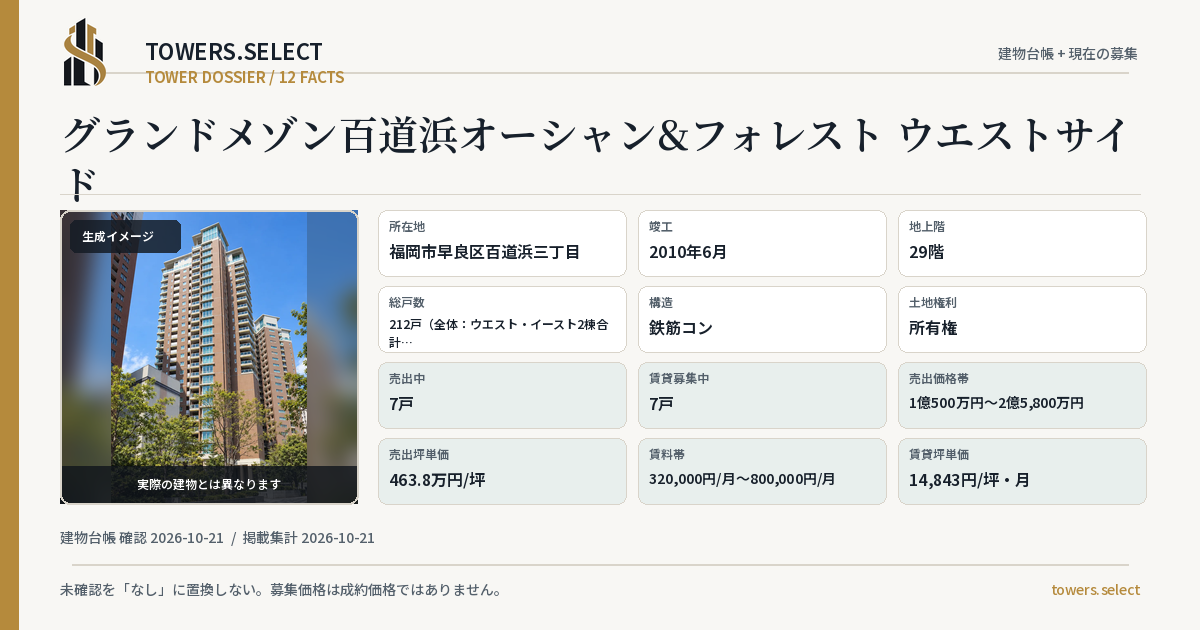Click the 賃貸坪単価 14,843円 card
This screenshot has height=630, width=1200.
tap(1022, 471)
